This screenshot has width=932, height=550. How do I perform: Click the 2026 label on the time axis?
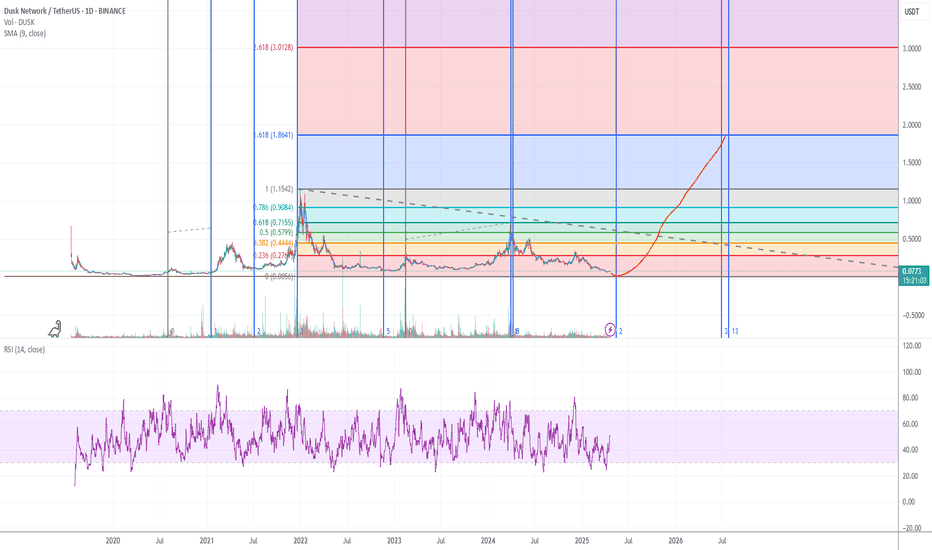tap(675, 540)
